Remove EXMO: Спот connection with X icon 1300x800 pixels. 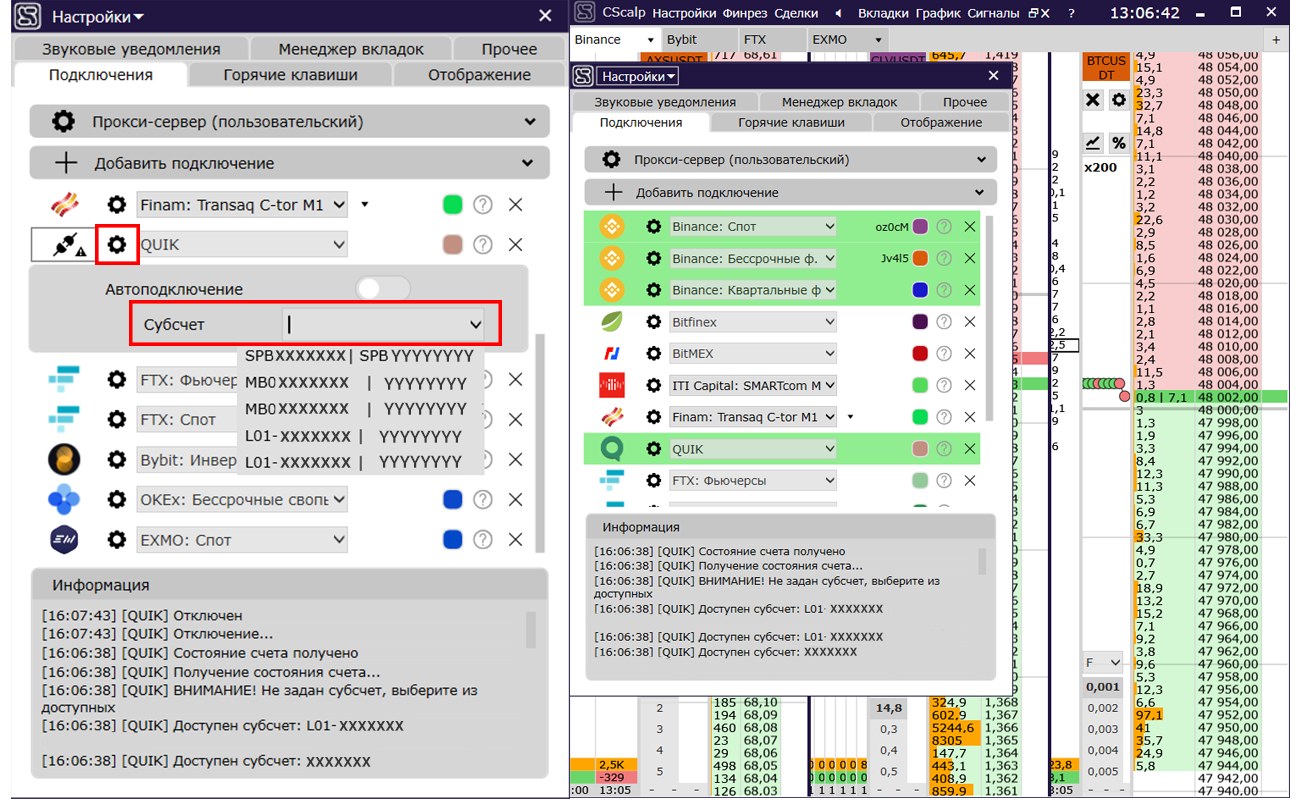click(x=516, y=540)
